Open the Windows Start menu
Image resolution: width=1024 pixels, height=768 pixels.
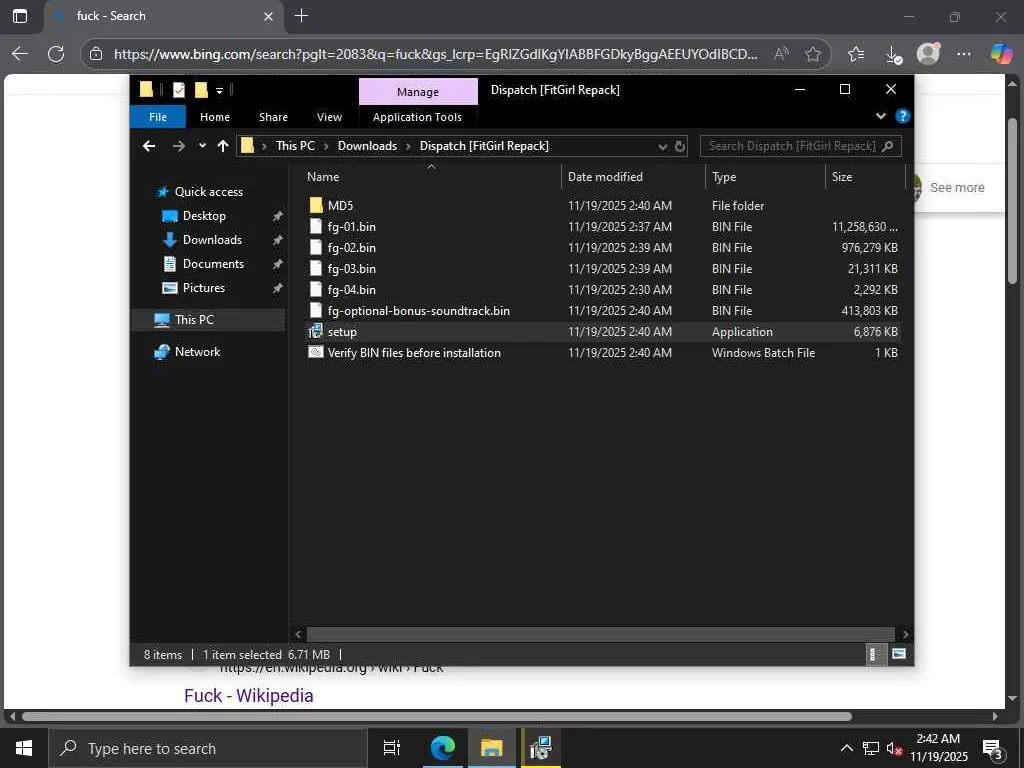pos(24,748)
